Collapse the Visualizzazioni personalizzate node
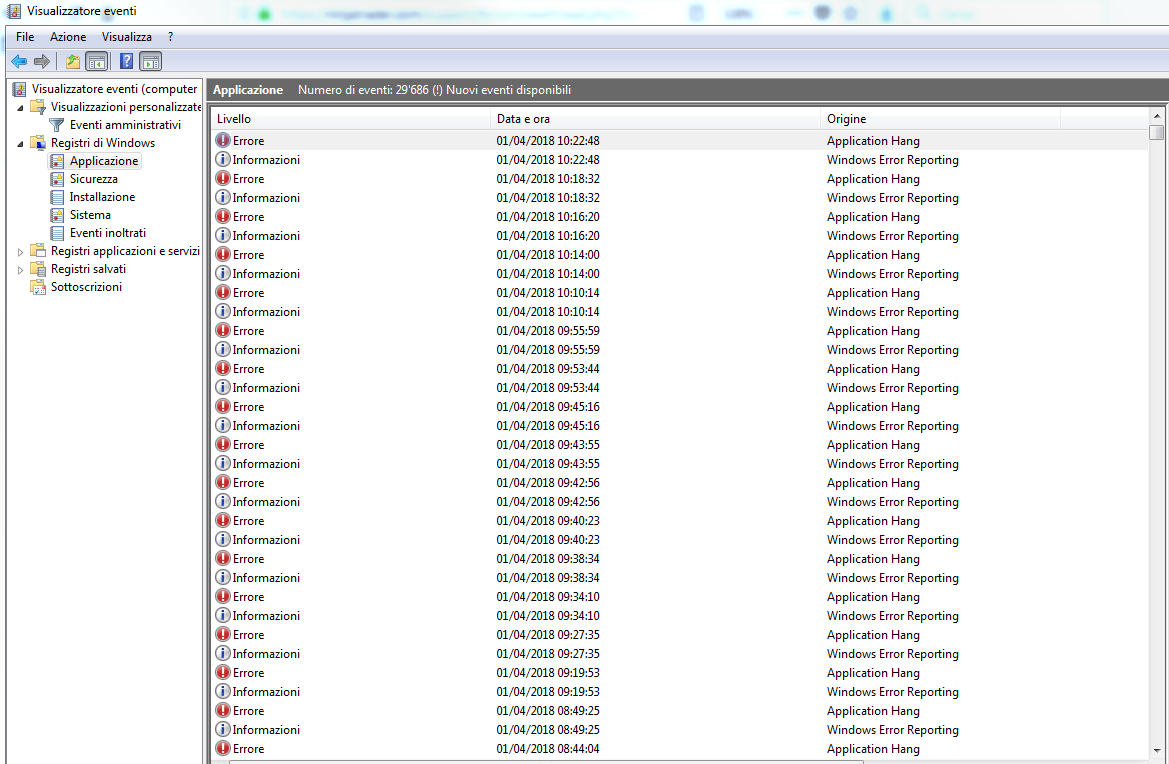This screenshot has height=764, width=1169. [x=20, y=107]
